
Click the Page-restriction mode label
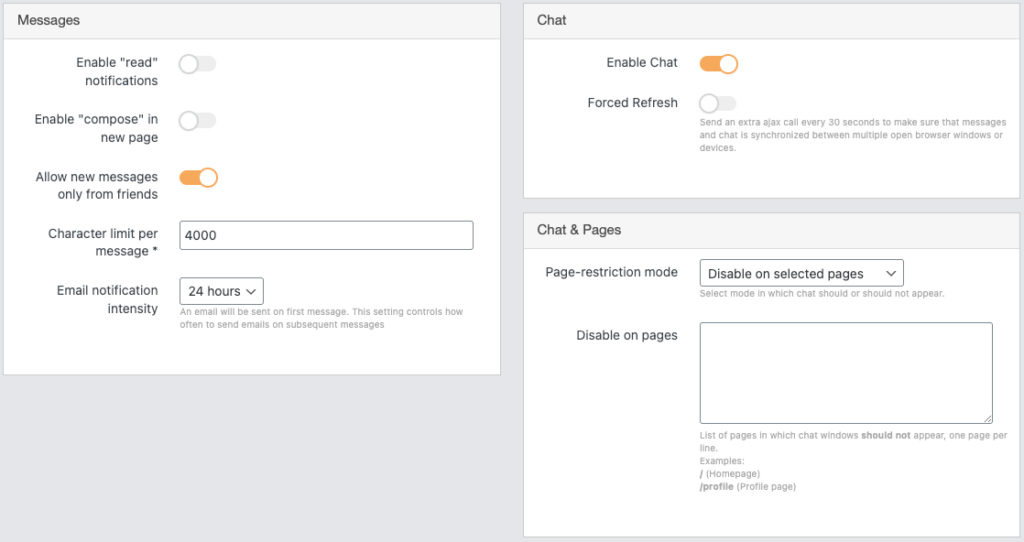pos(611,272)
